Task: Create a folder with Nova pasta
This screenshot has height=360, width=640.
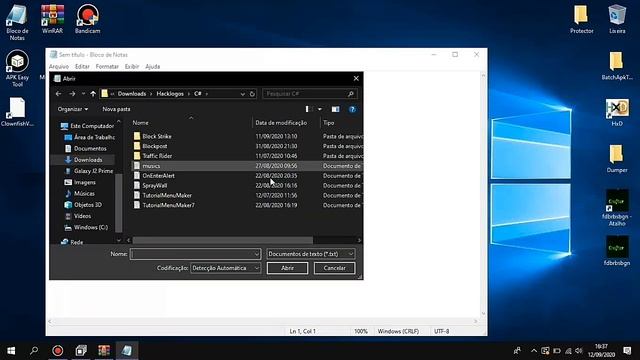Action: 116,109
